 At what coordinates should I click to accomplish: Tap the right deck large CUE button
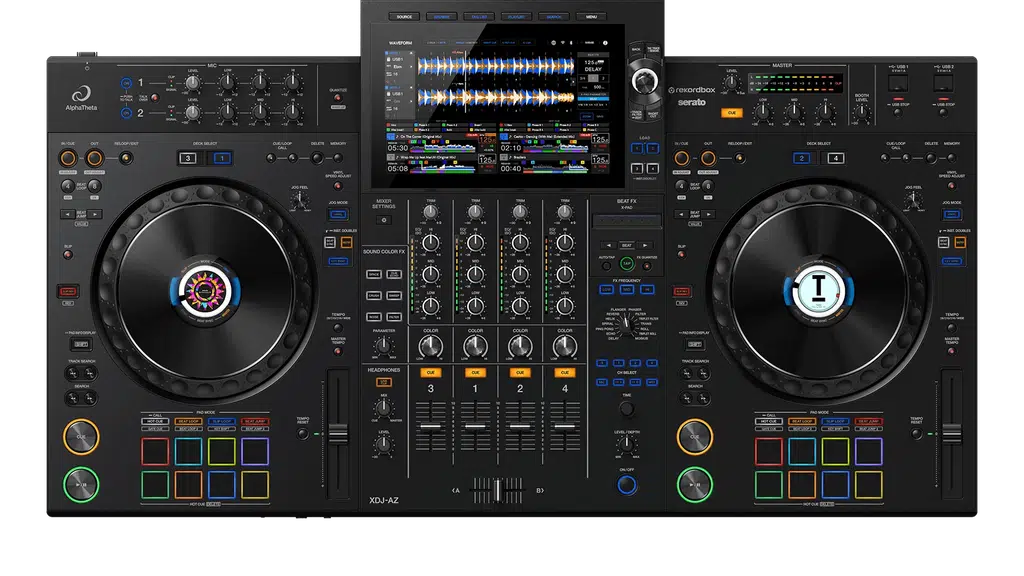click(695, 436)
